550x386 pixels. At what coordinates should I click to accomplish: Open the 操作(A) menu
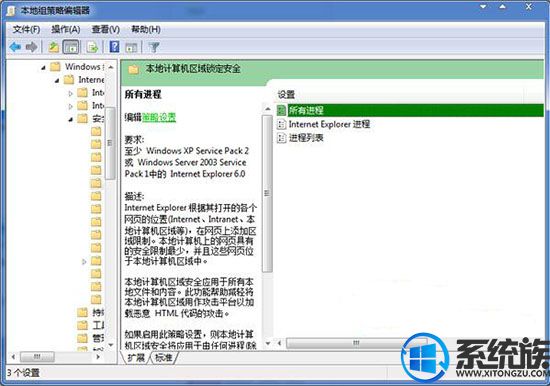pos(66,29)
